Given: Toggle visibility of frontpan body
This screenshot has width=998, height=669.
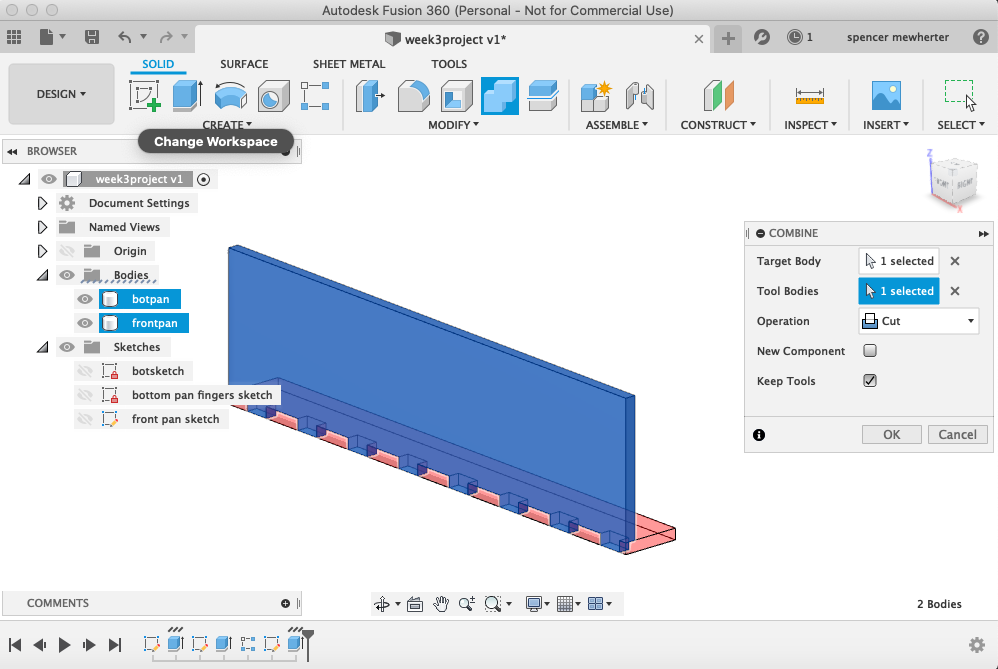Looking at the screenshot, I should click(85, 323).
